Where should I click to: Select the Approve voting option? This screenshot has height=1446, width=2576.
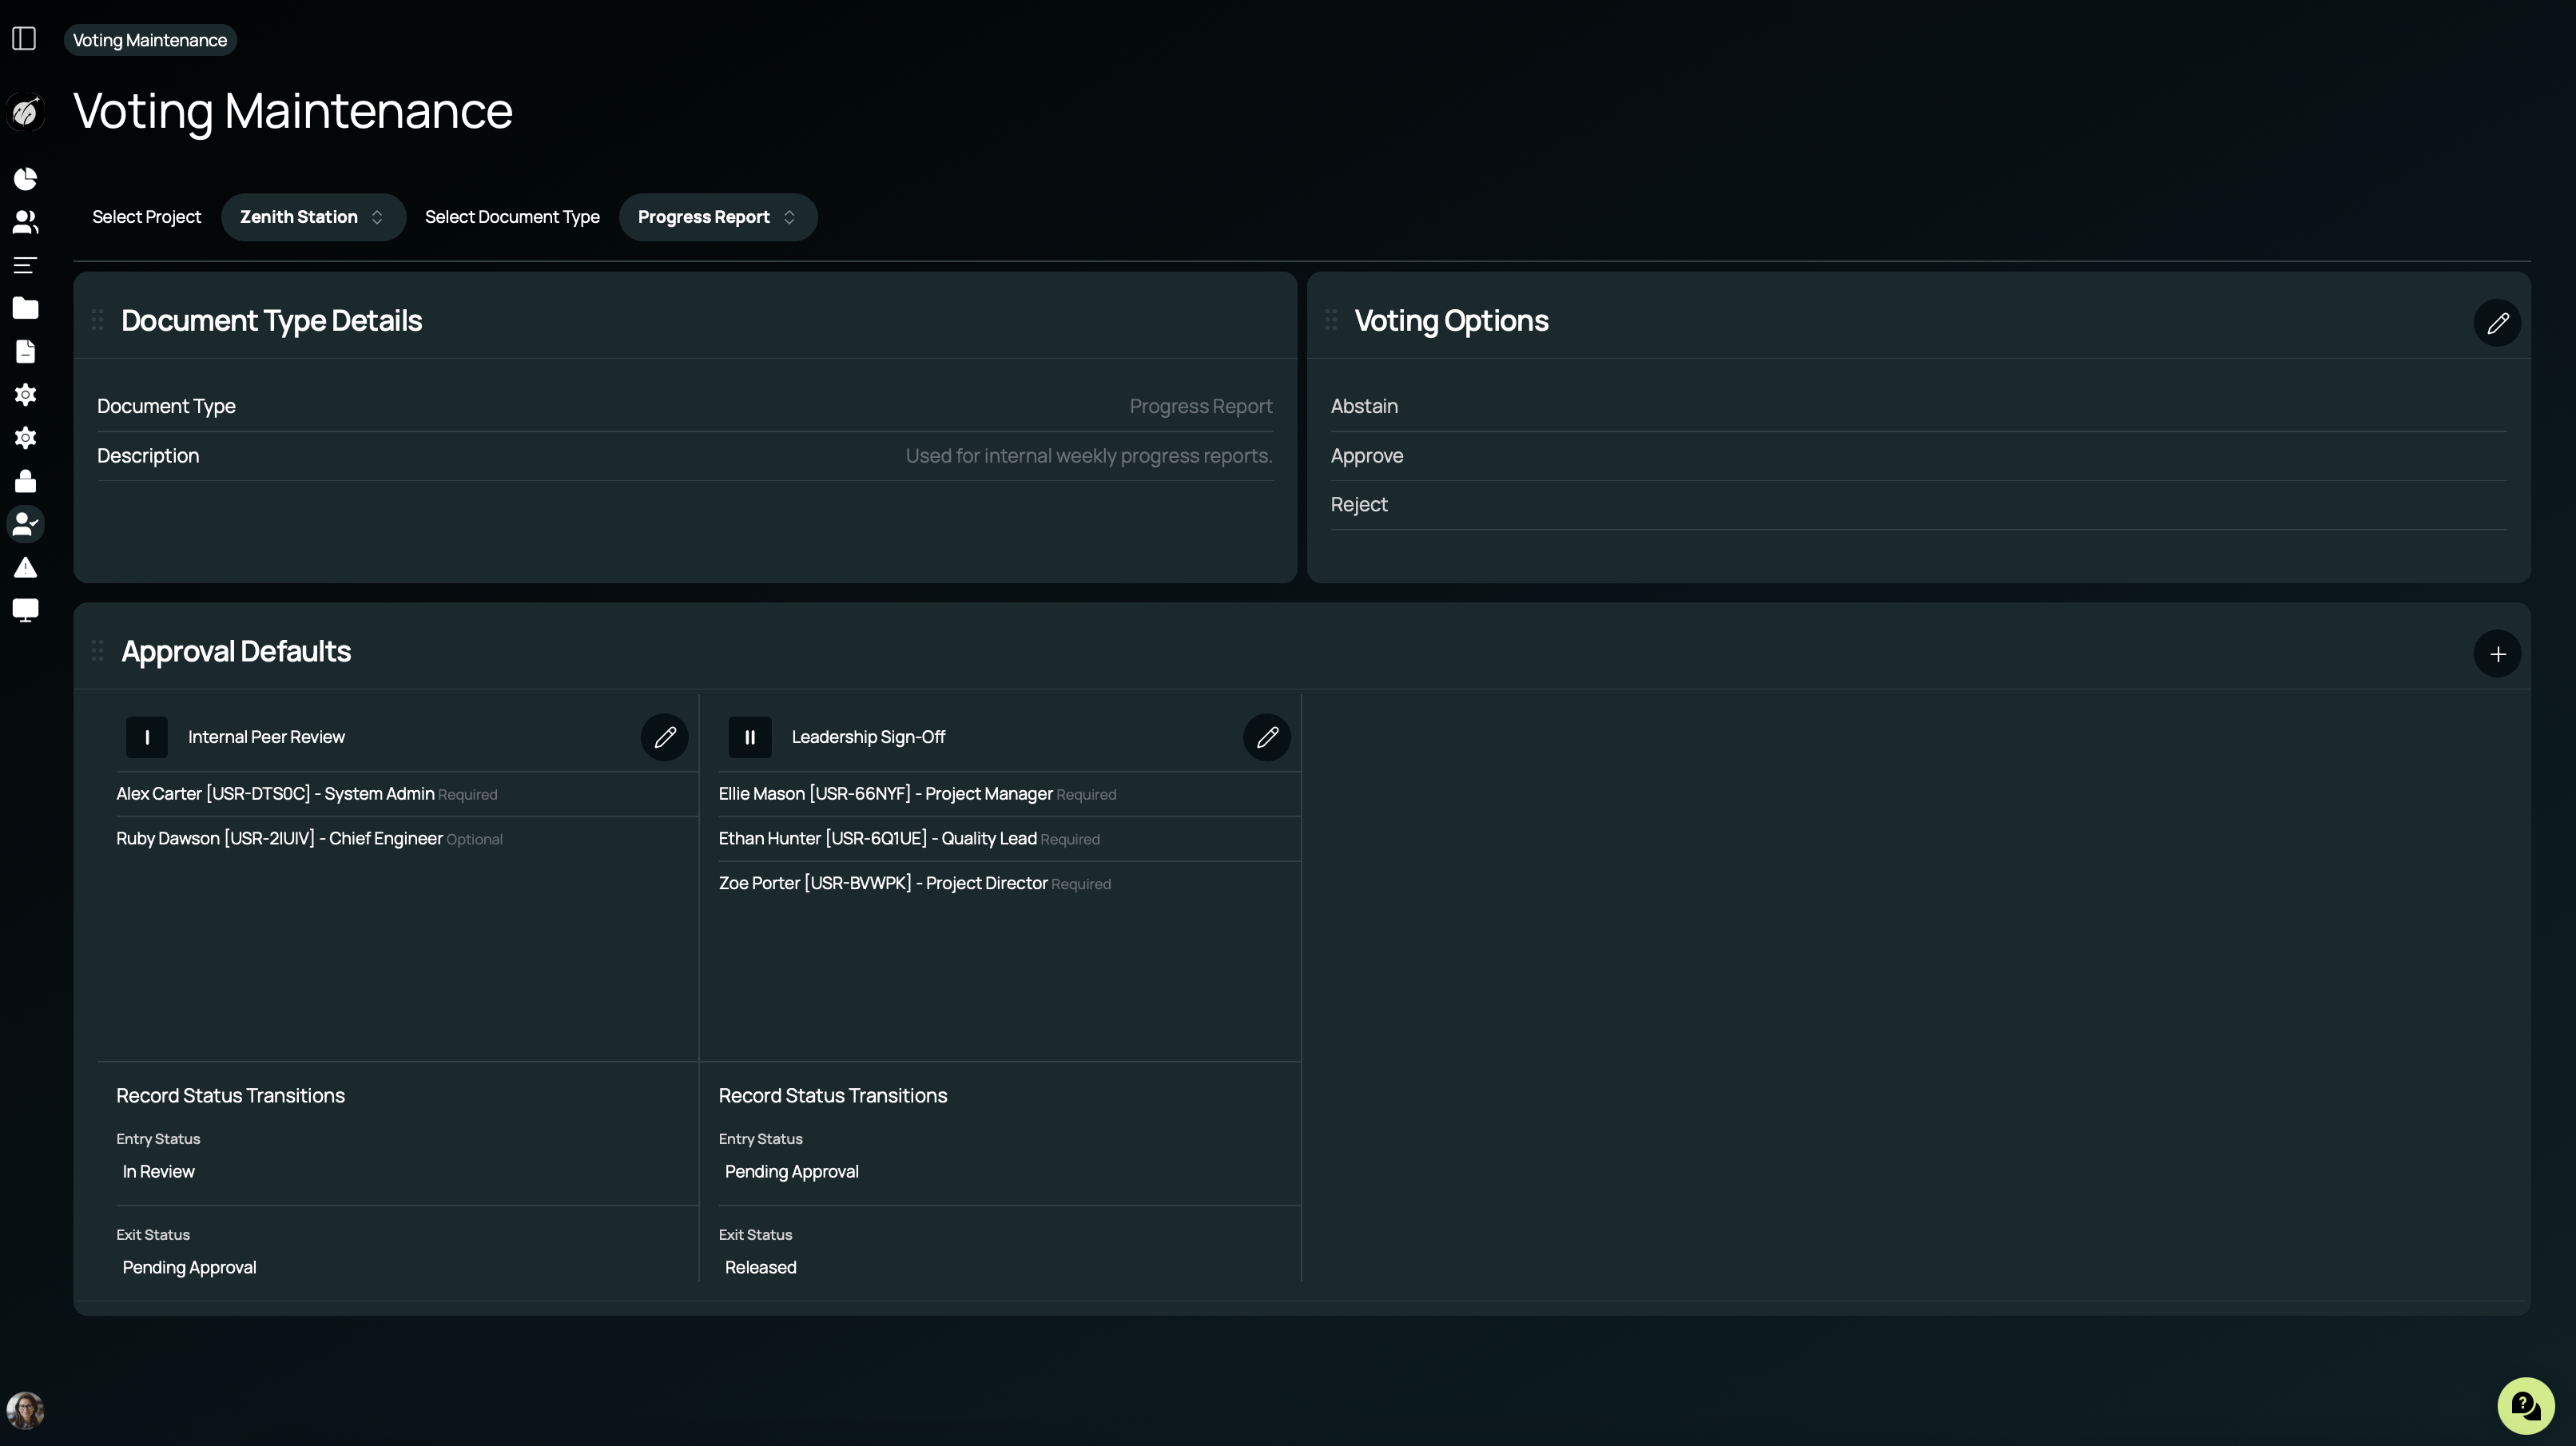1918,456
